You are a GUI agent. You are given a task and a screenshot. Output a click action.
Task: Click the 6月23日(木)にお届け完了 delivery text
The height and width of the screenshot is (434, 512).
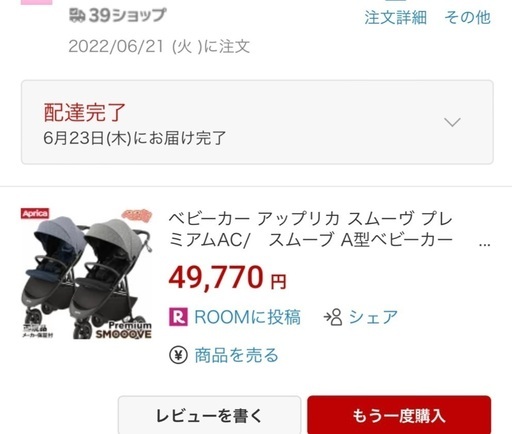tap(135, 138)
